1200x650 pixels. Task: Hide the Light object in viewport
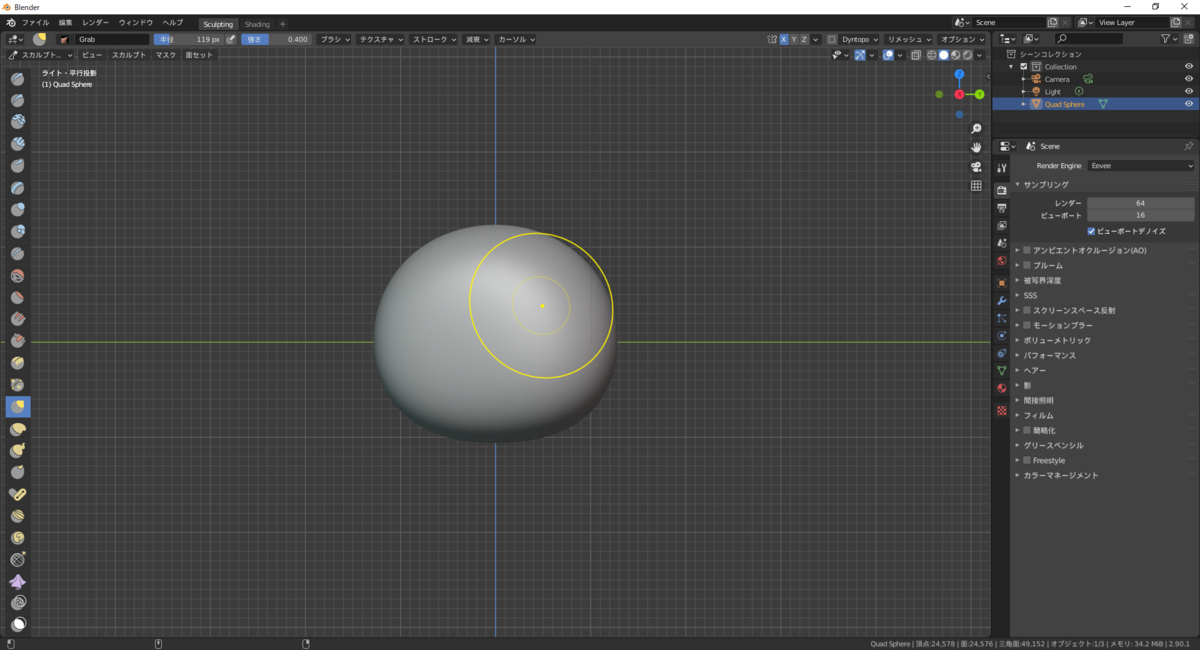point(1189,91)
